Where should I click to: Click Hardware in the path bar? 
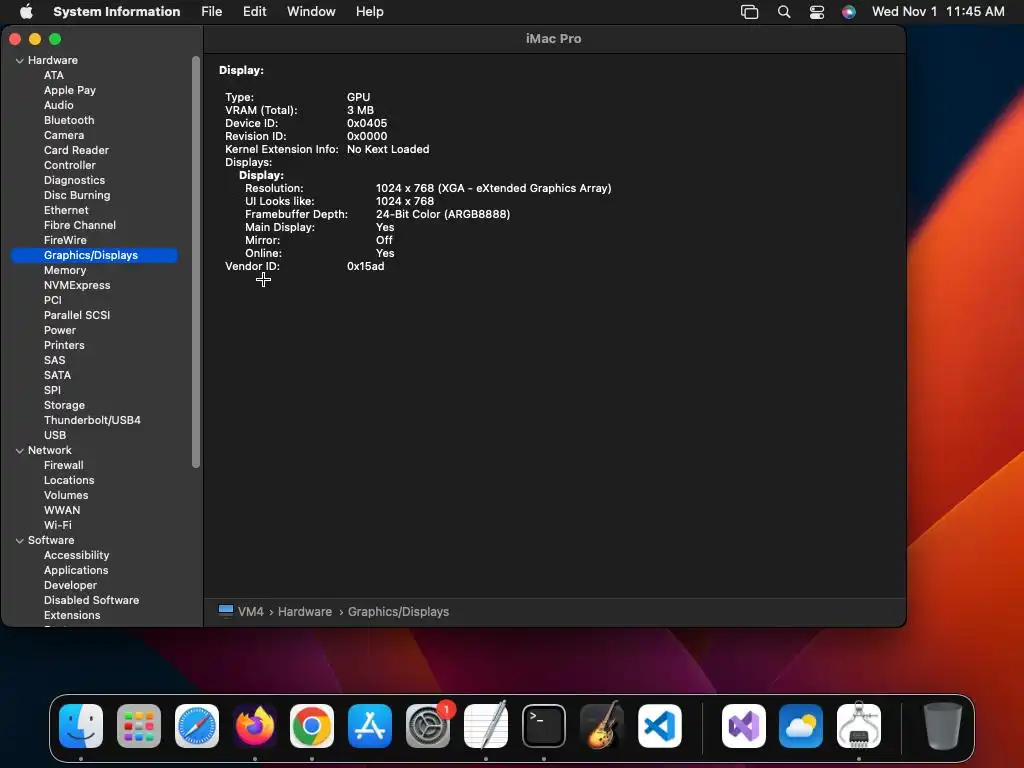305,611
